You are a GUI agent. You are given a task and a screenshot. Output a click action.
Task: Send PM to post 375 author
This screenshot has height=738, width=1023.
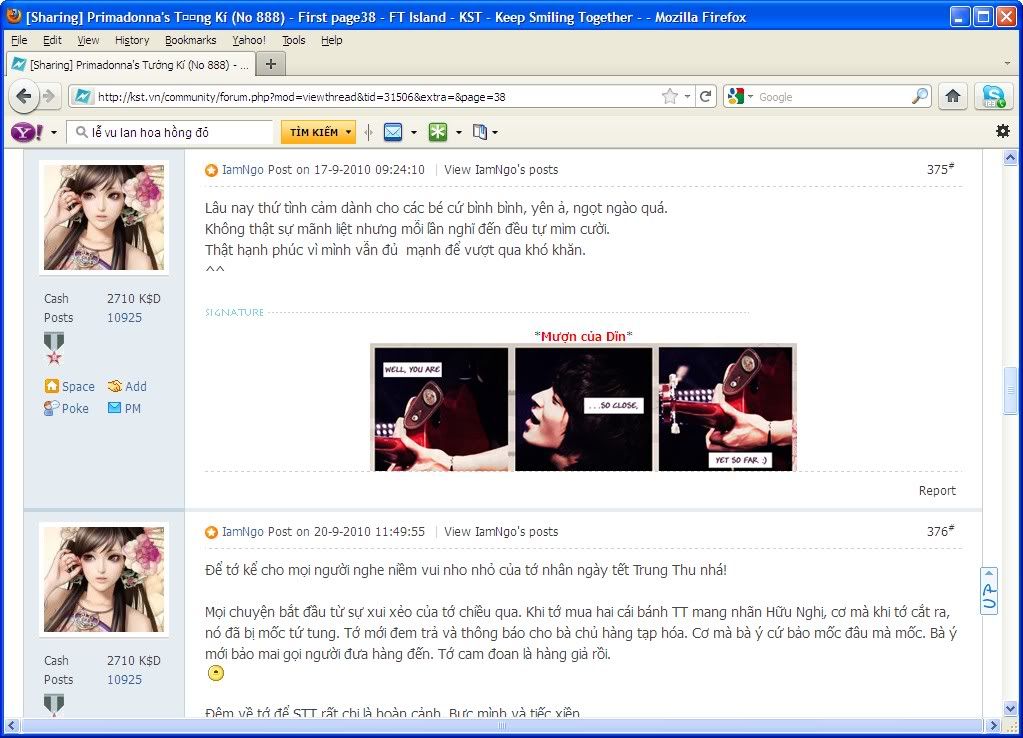[x=124, y=408]
